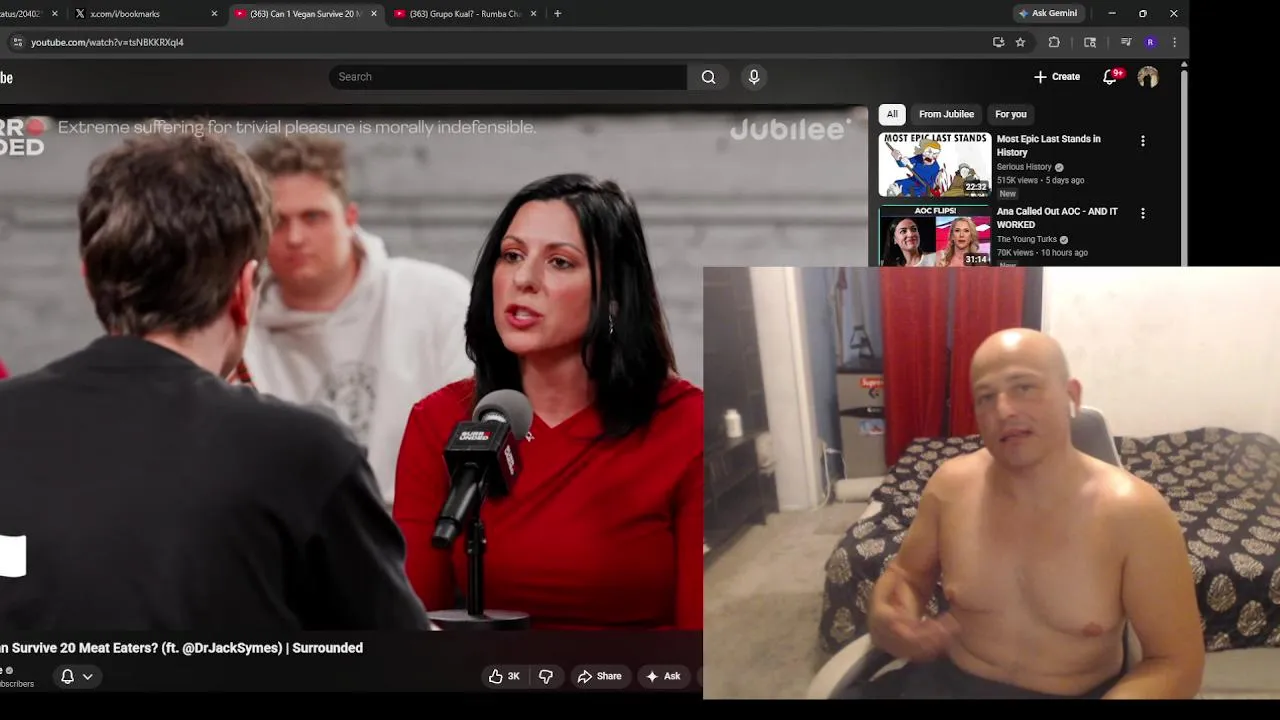This screenshot has height=720, width=1280.
Task: Click the Jubilee watermark on video
Action: pos(790,129)
